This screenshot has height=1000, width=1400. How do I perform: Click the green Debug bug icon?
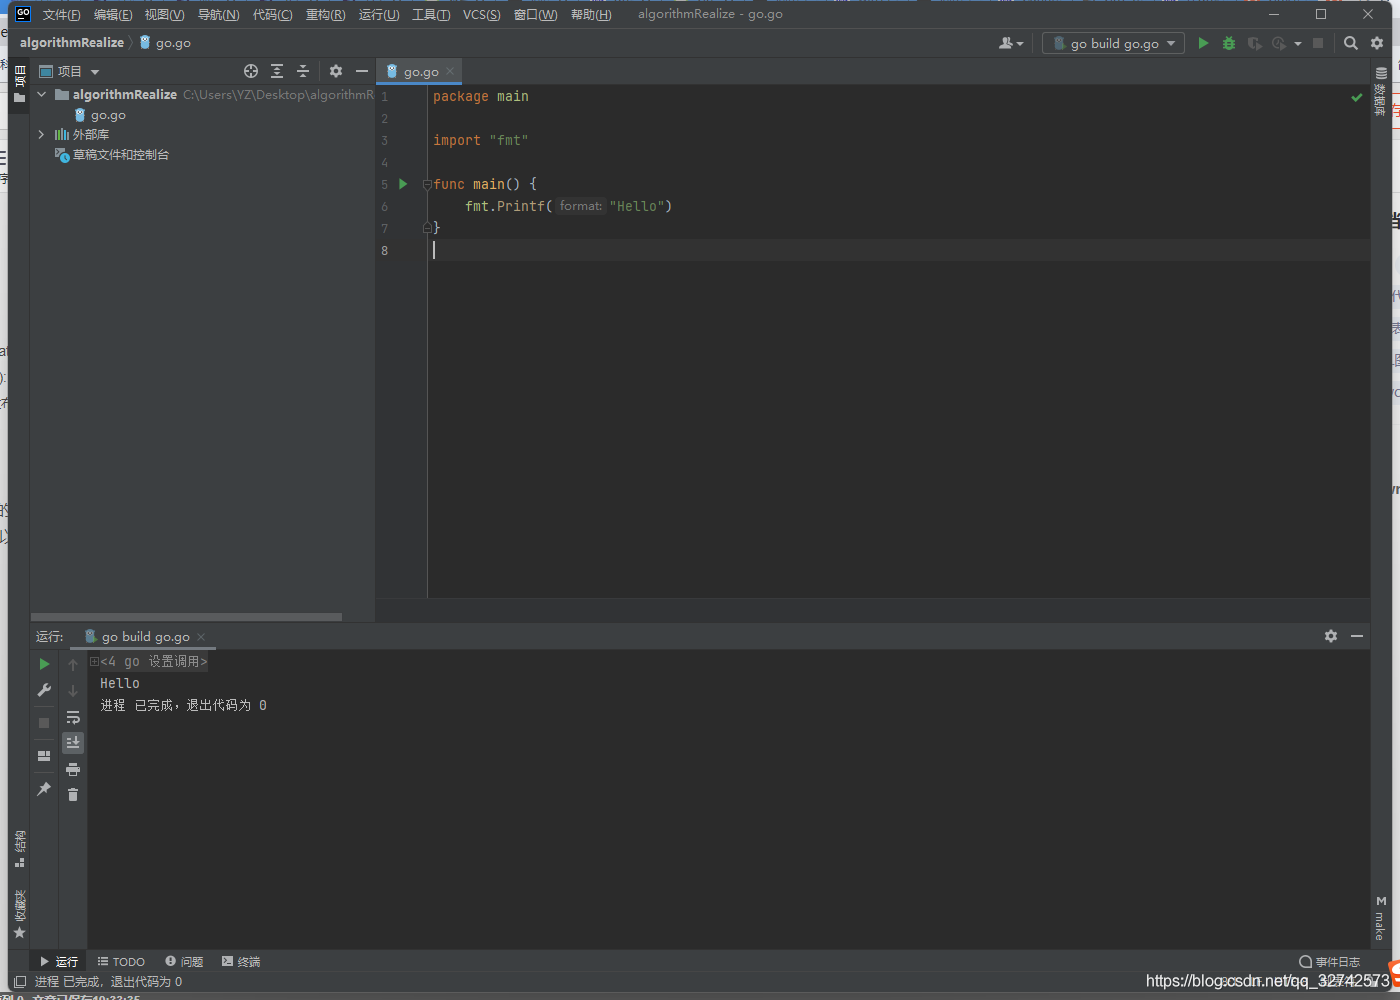1229,43
